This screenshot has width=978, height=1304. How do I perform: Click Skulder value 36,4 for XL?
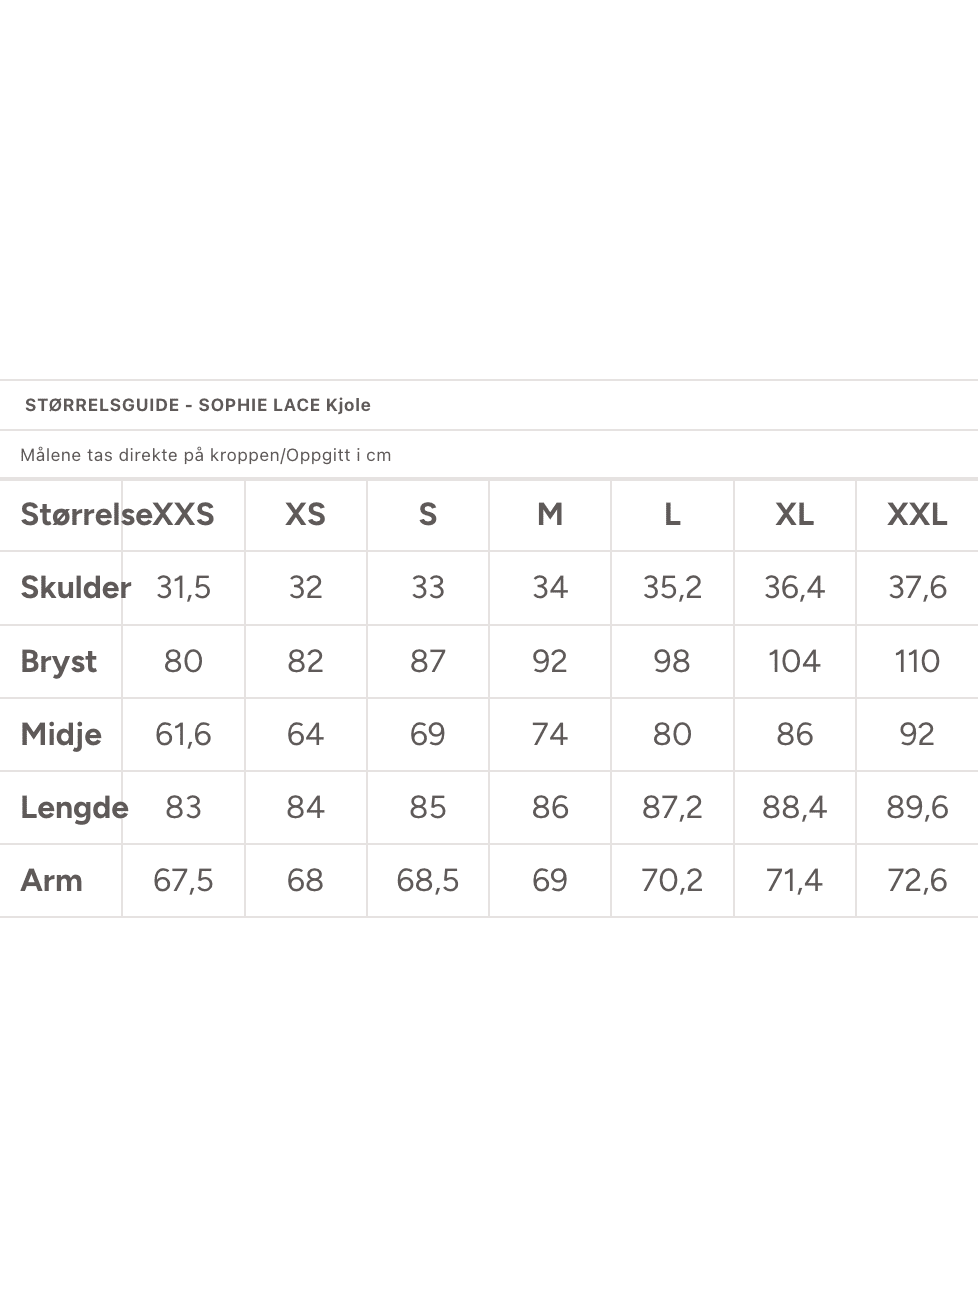click(x=794, y=587)
